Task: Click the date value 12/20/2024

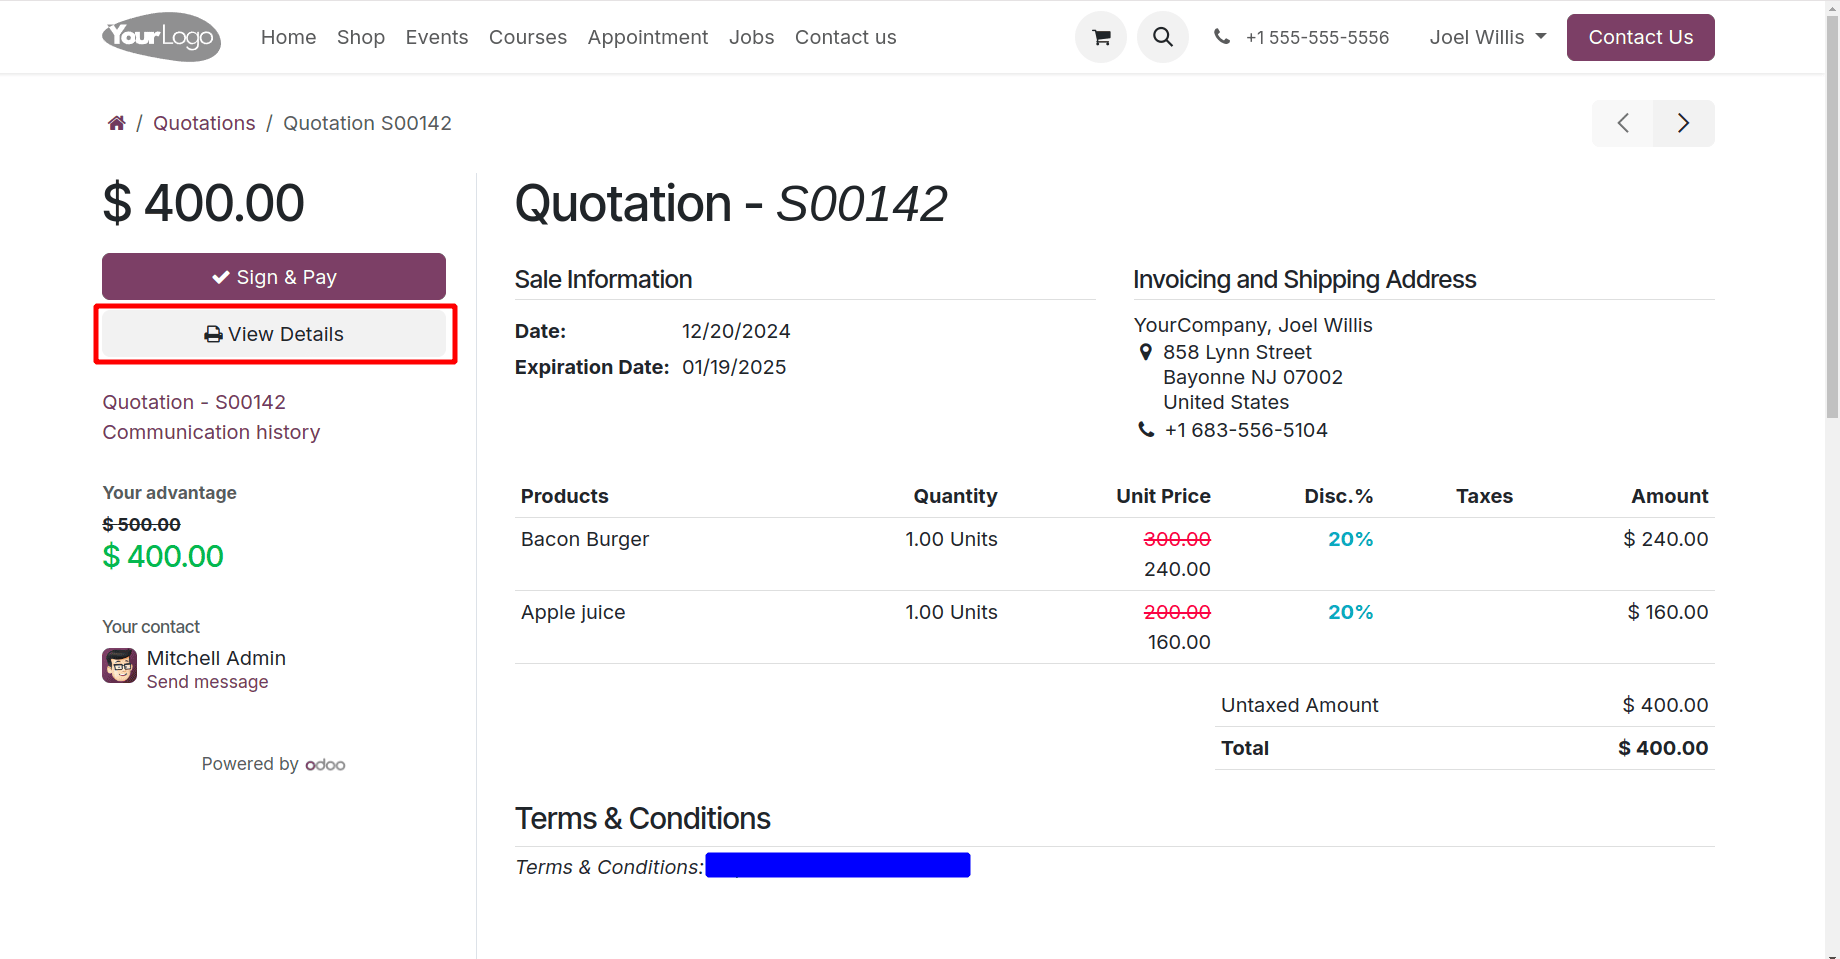Action: (736, 331)
